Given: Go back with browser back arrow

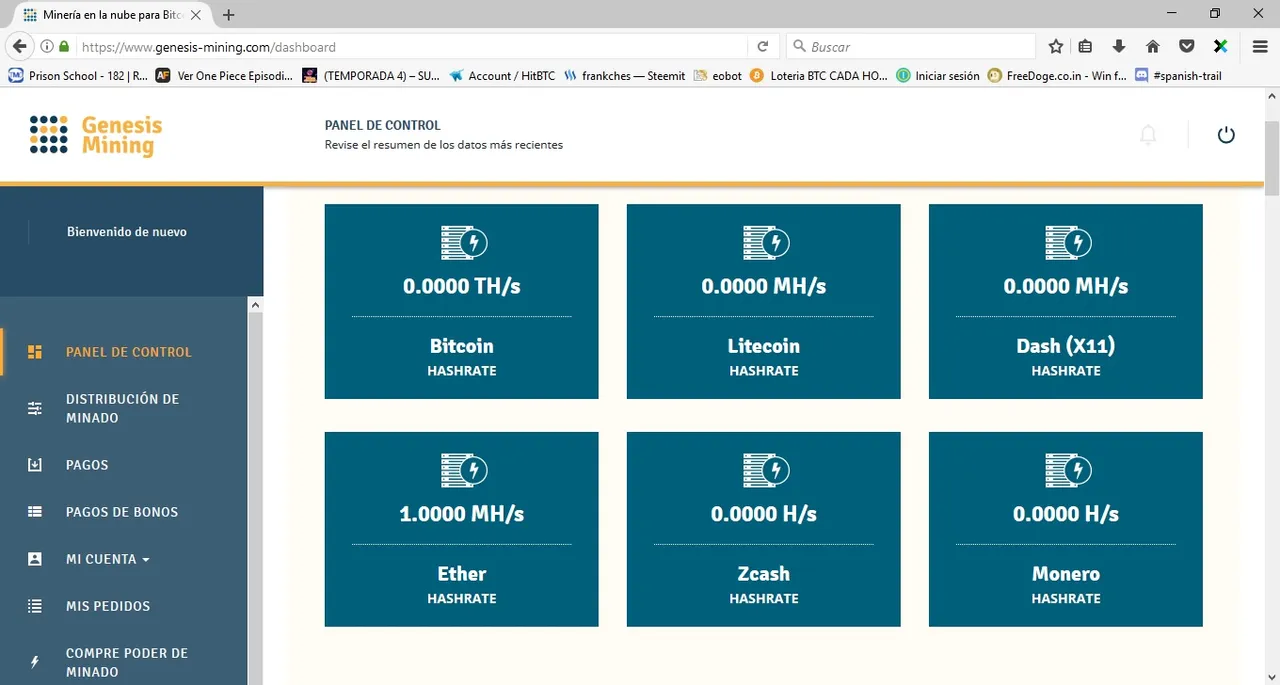Looking at the screenshot, I should (18, 46).
